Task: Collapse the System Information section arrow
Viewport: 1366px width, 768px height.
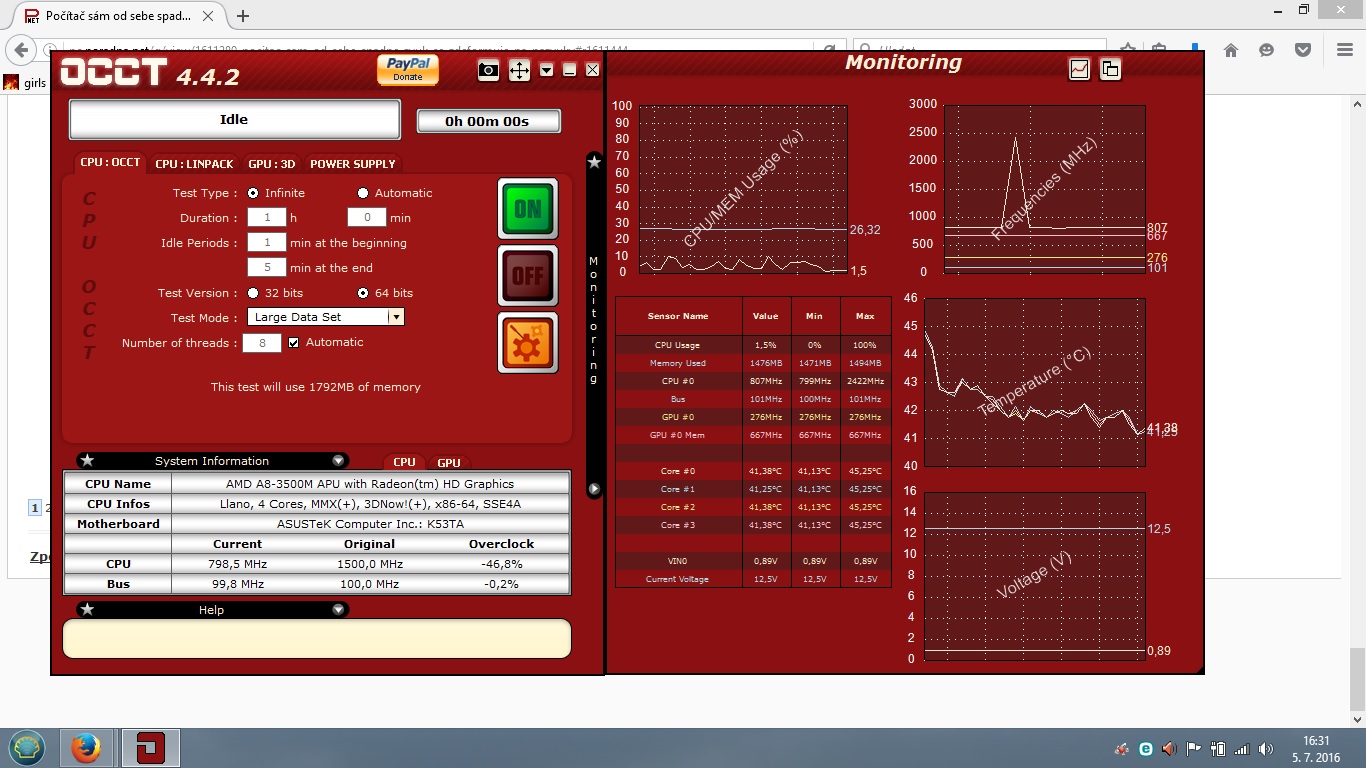Action: [x=338, y=461]
